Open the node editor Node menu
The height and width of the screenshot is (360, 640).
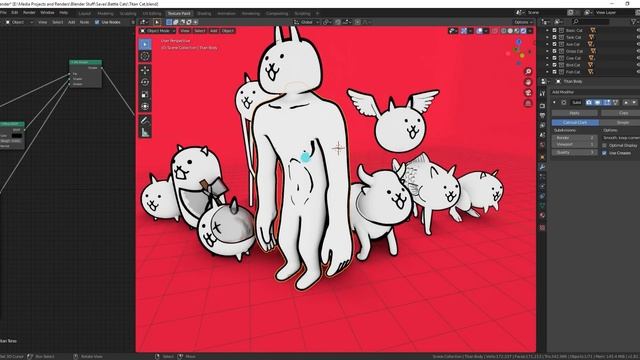tap(84, 22)
